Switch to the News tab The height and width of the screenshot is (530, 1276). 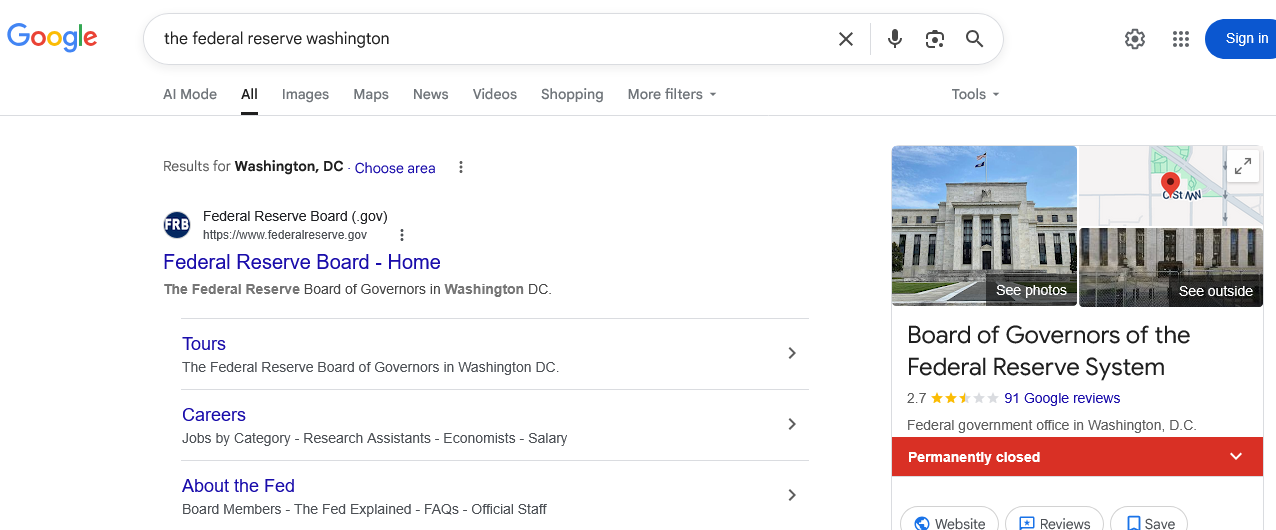(430, 94)
